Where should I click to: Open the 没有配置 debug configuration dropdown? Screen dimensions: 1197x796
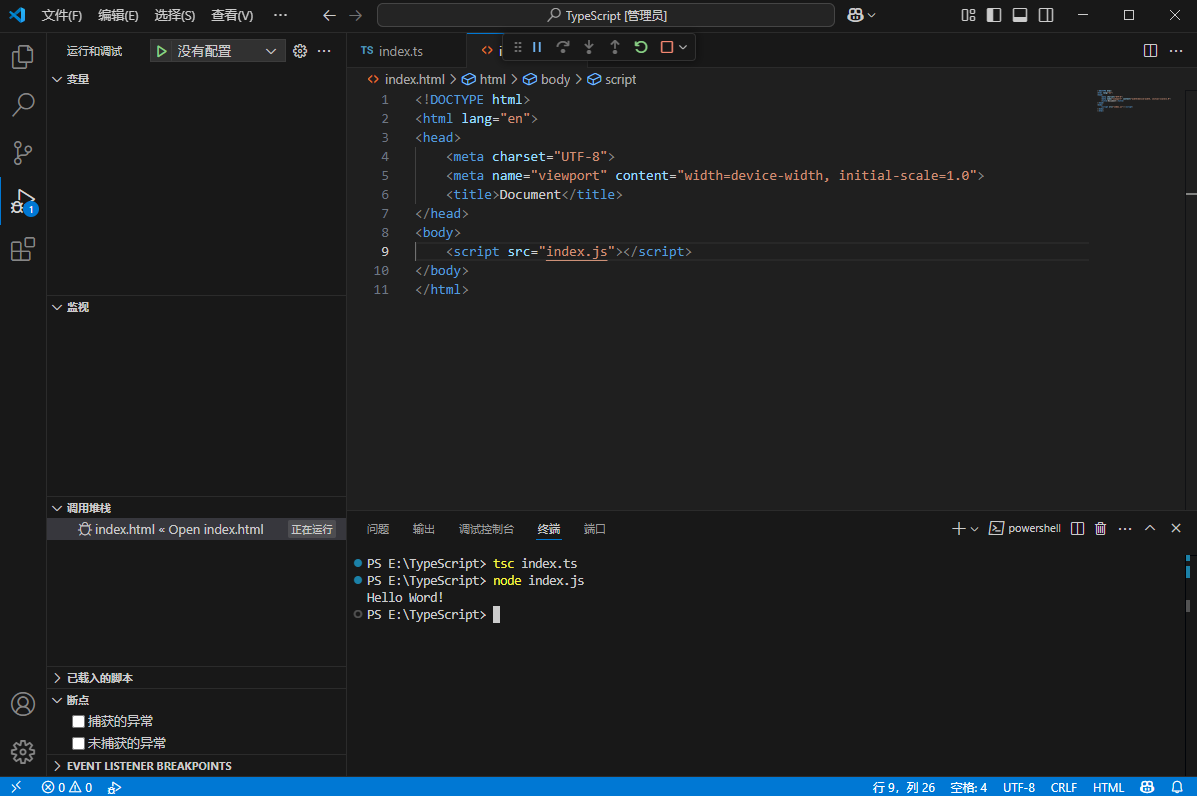(x=217, y=49)
